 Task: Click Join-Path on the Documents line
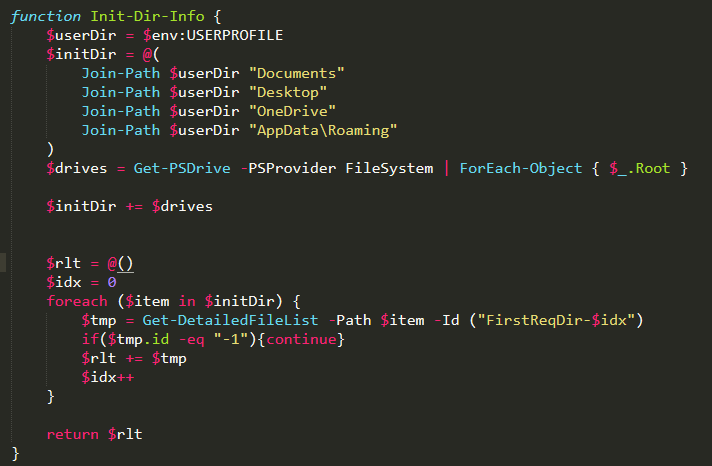pos(121,73)
